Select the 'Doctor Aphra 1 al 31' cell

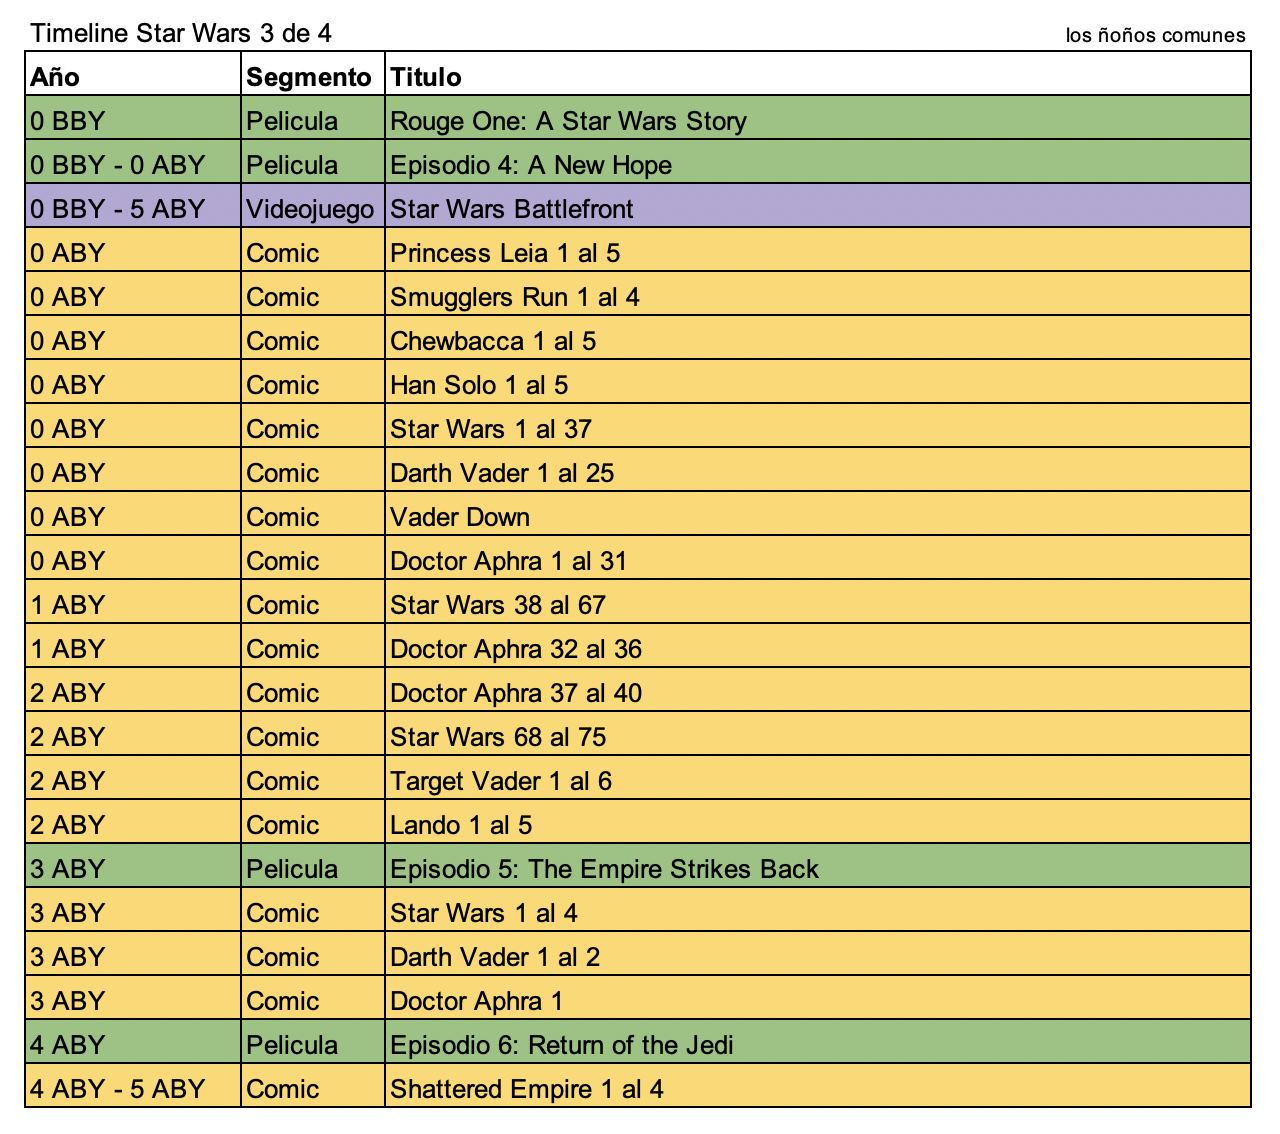(x=508, y=561)
